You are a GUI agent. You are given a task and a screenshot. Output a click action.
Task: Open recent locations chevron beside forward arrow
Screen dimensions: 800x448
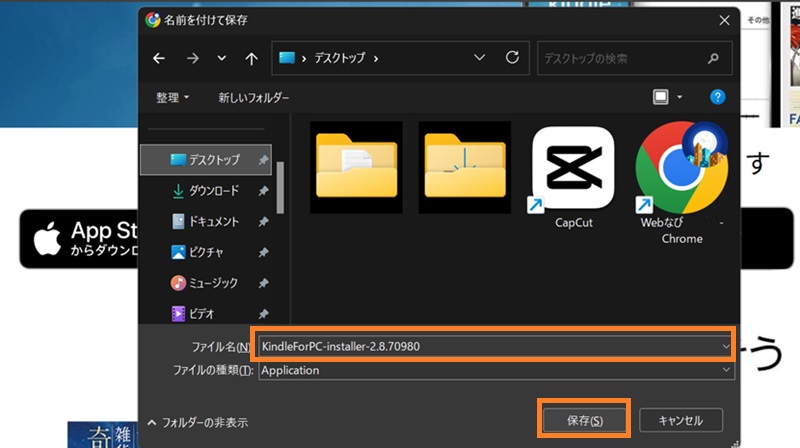click(x=221, y=58)
